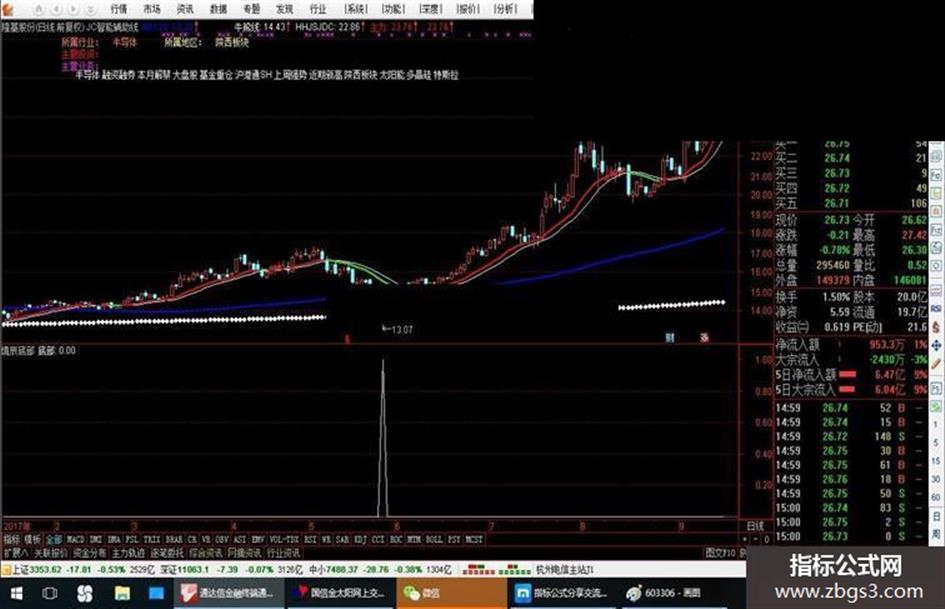This screenshot has width=945, height=609.
Task: Click the RSI icon in right toolbar
Action: tap(937, 308)
